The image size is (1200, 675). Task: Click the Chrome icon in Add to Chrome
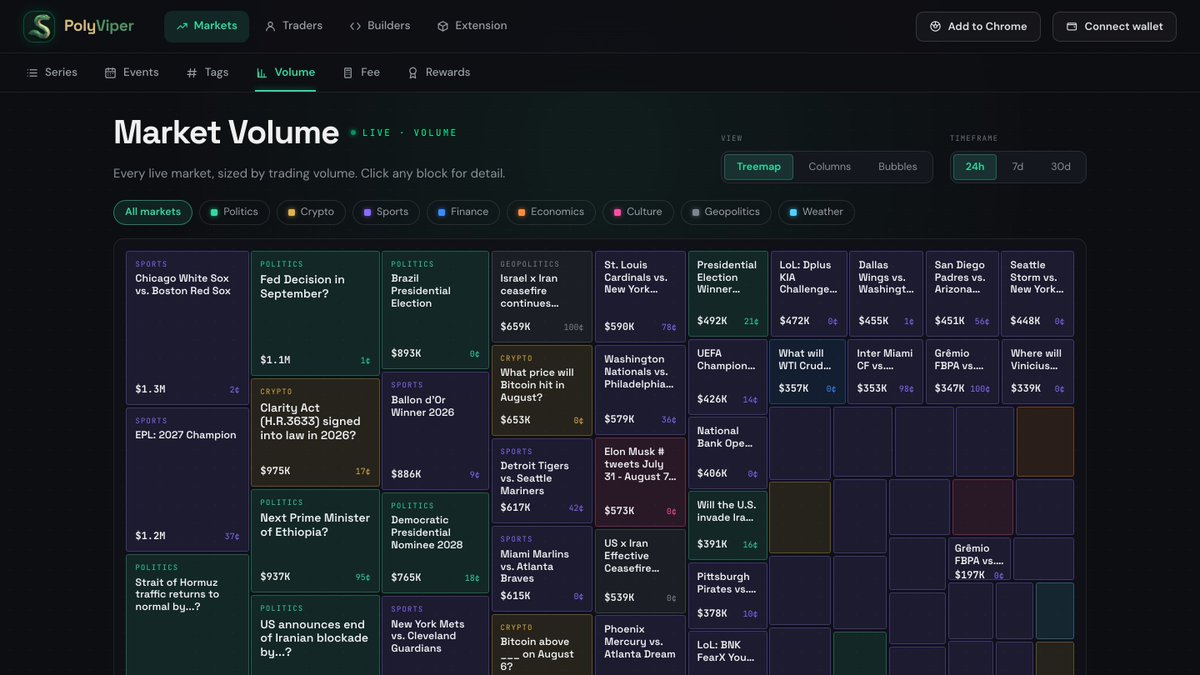(935, 27)
